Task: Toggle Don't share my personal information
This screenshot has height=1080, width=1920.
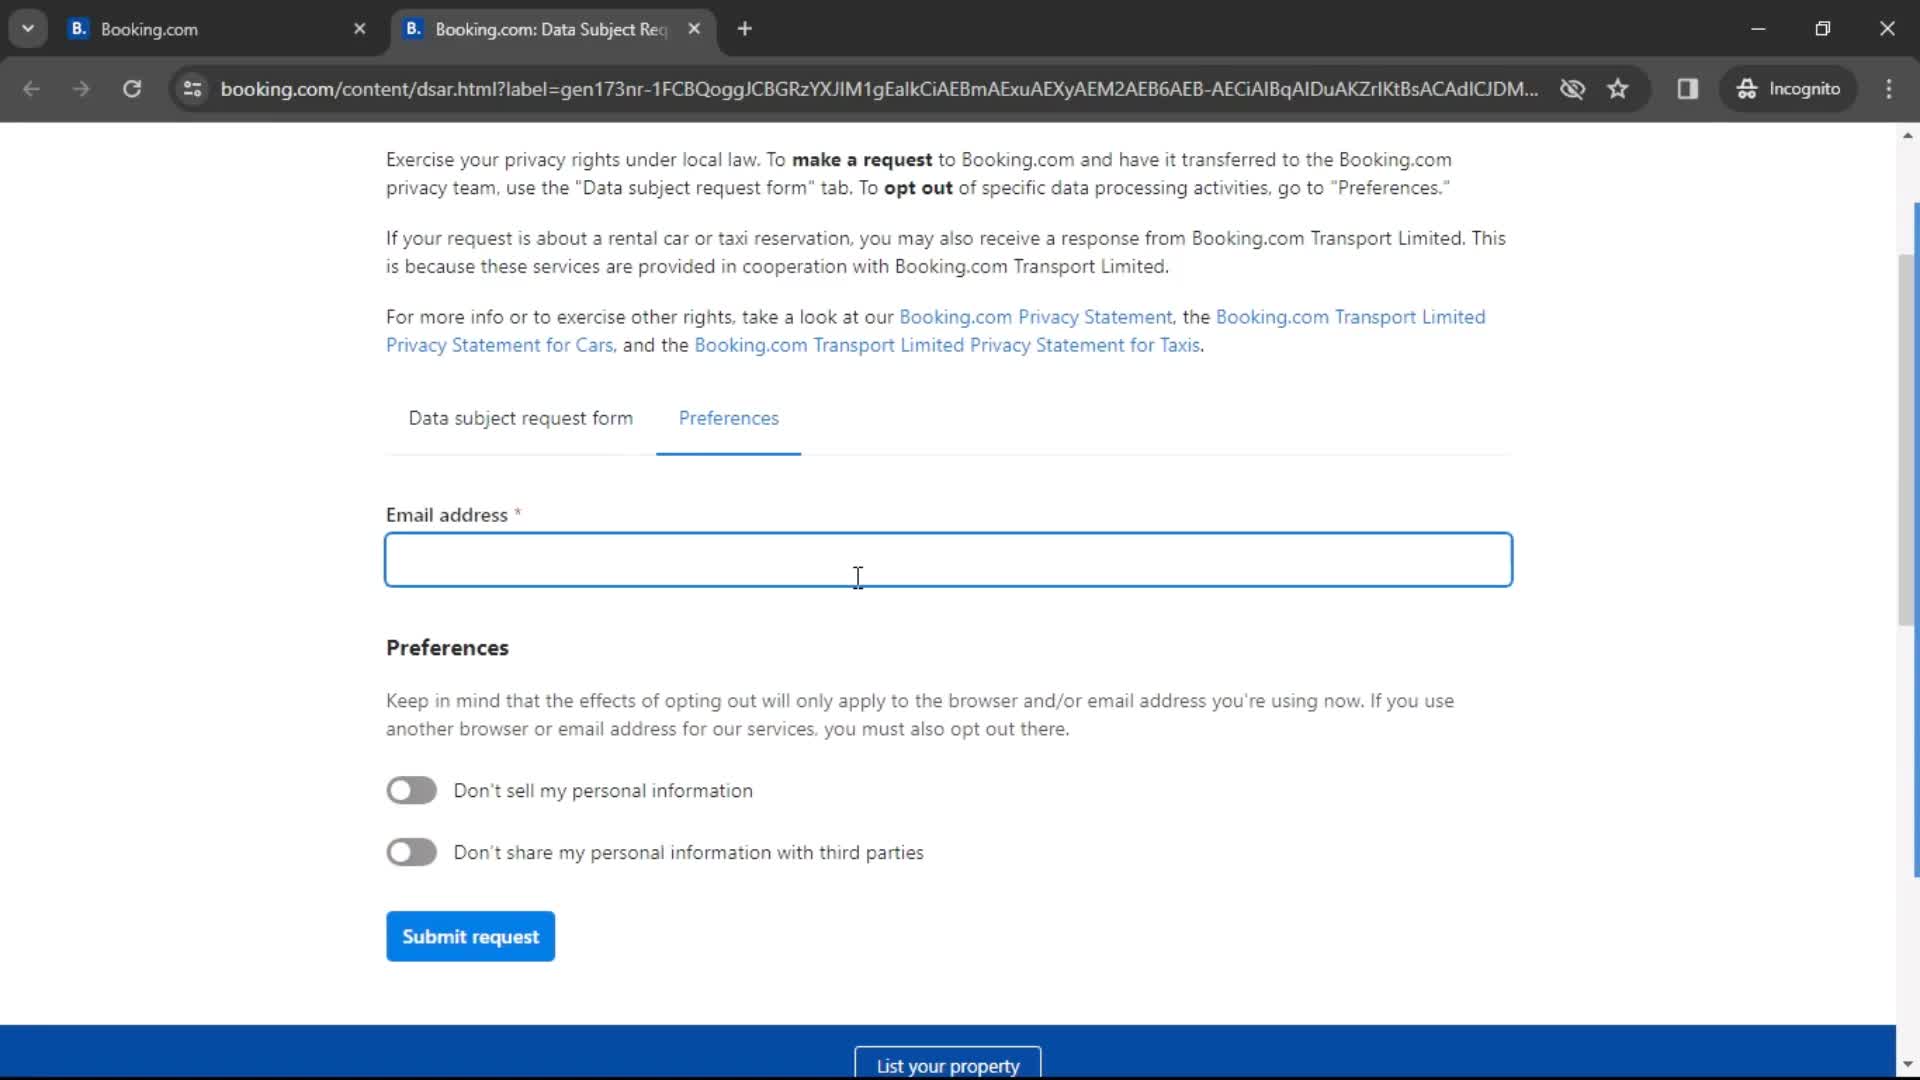Action: pos(411,852)
